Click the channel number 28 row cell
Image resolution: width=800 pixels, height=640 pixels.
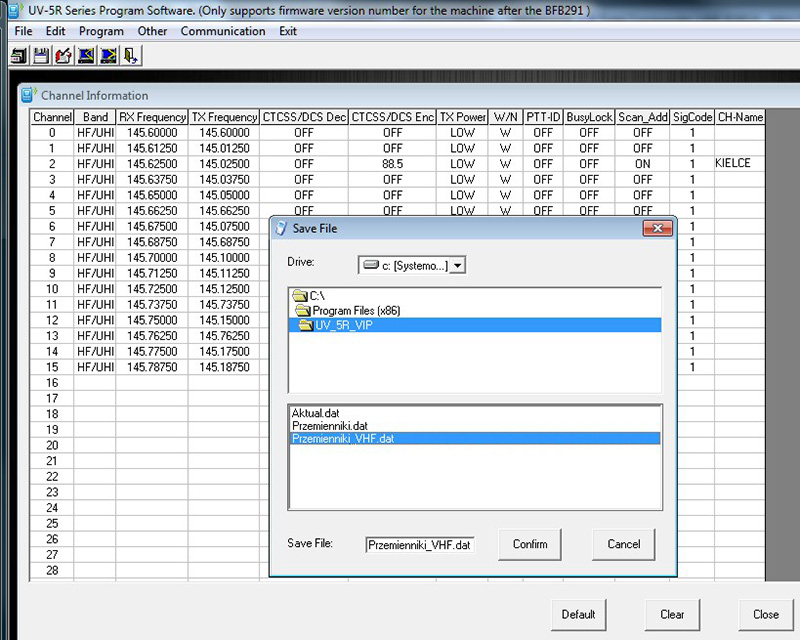tap(52, 570)
